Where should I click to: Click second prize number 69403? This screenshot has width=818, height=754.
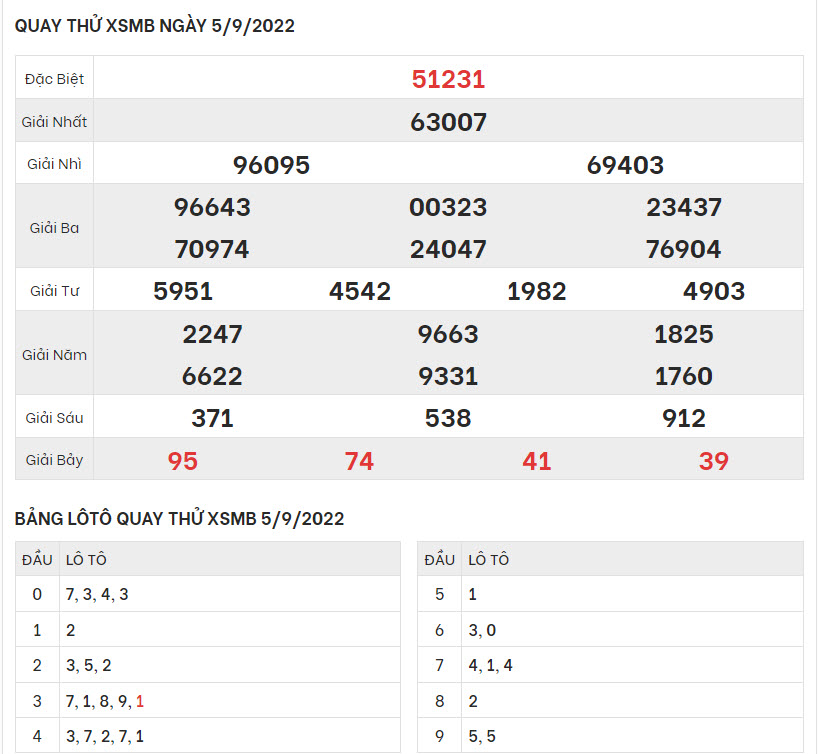point(625,165)
